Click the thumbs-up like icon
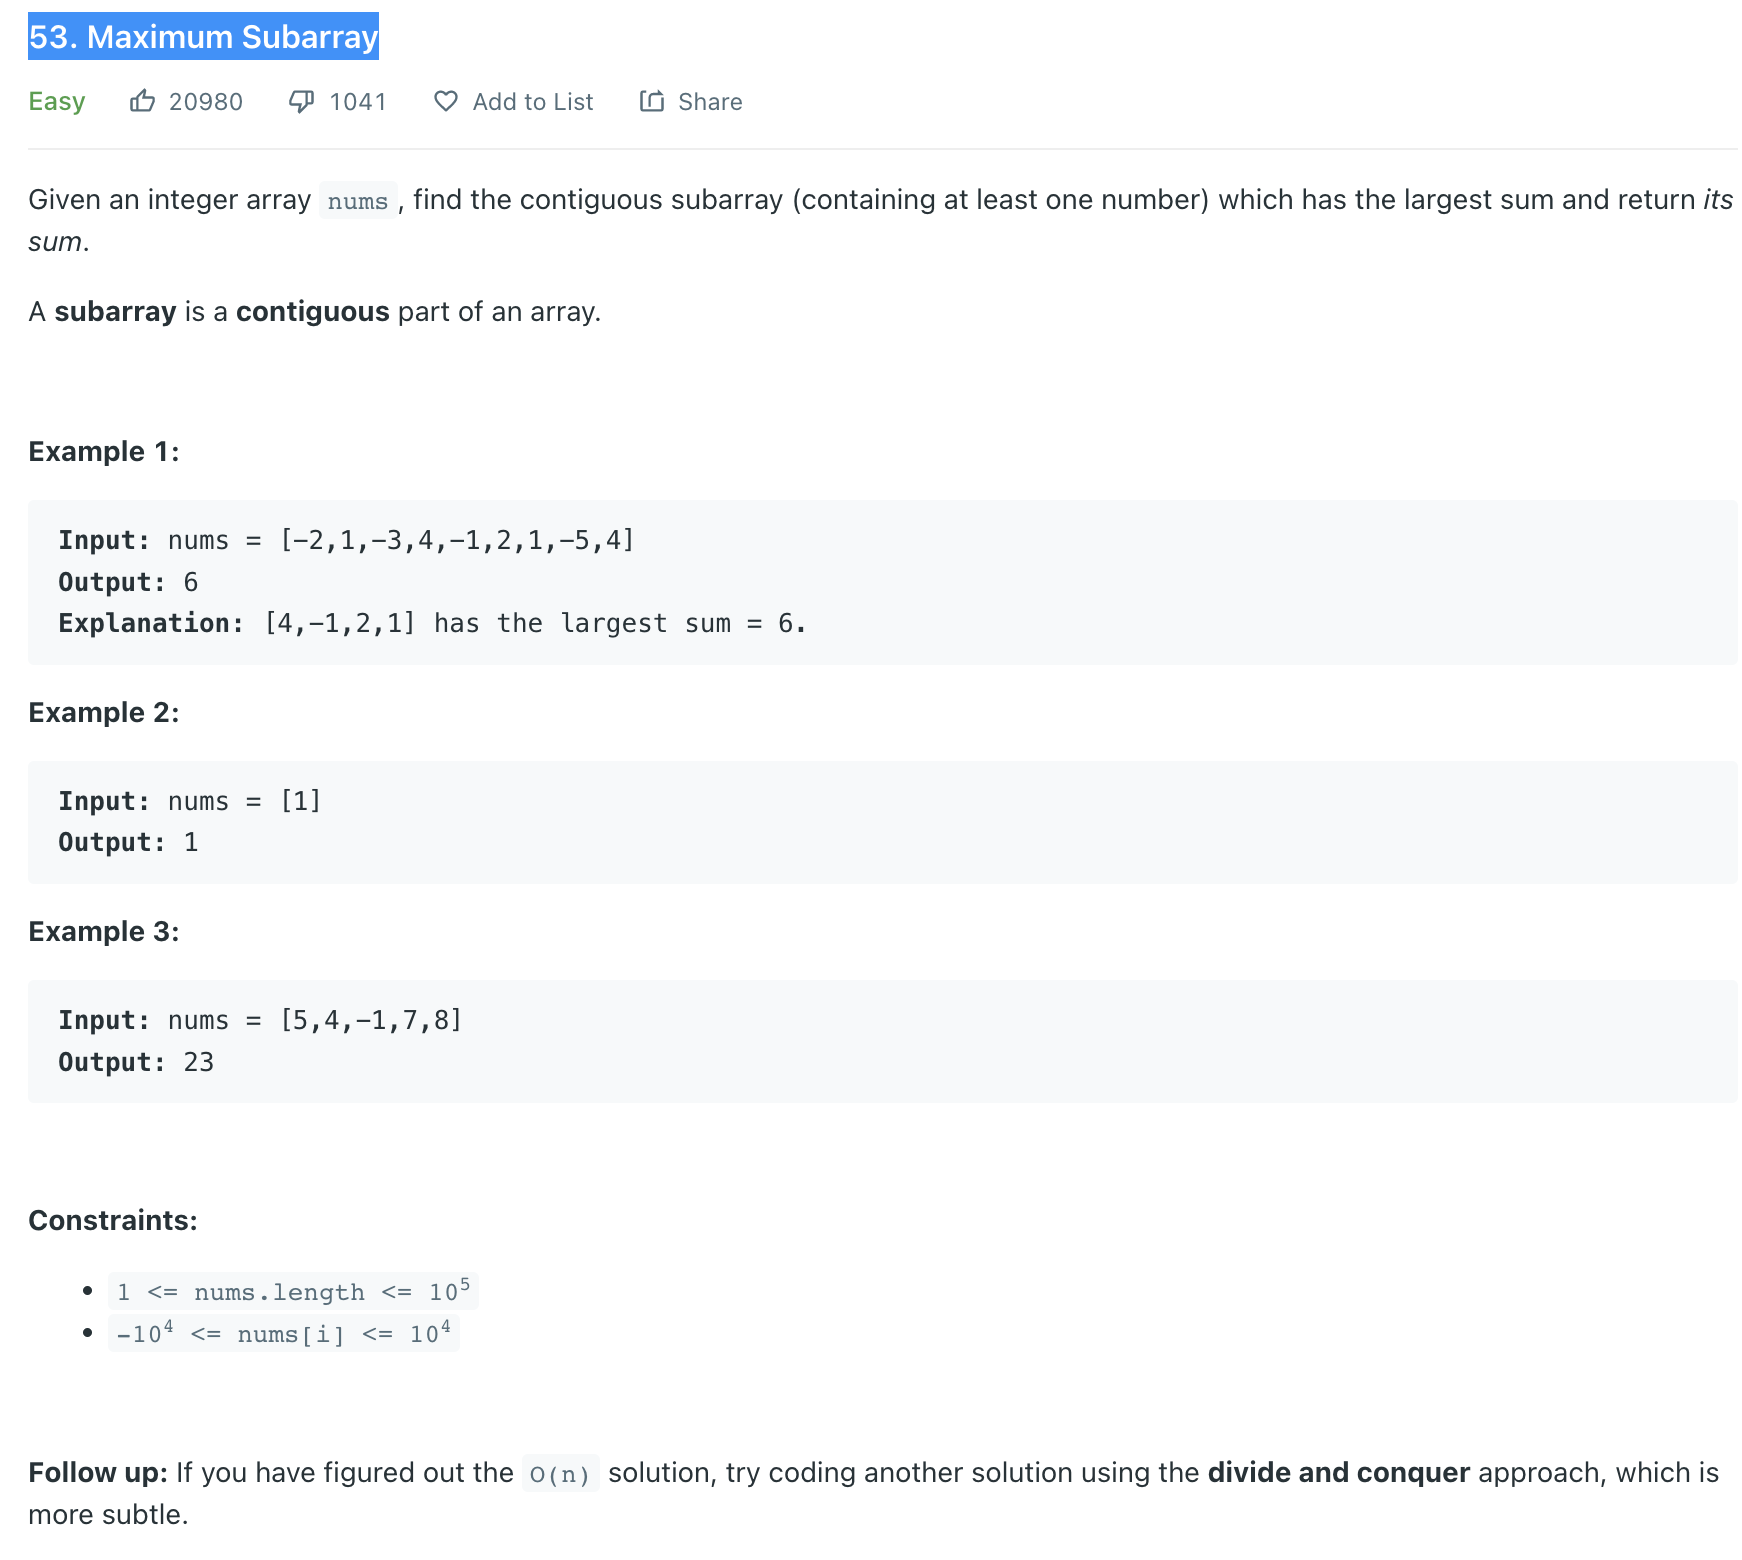 tap(142, 101)
